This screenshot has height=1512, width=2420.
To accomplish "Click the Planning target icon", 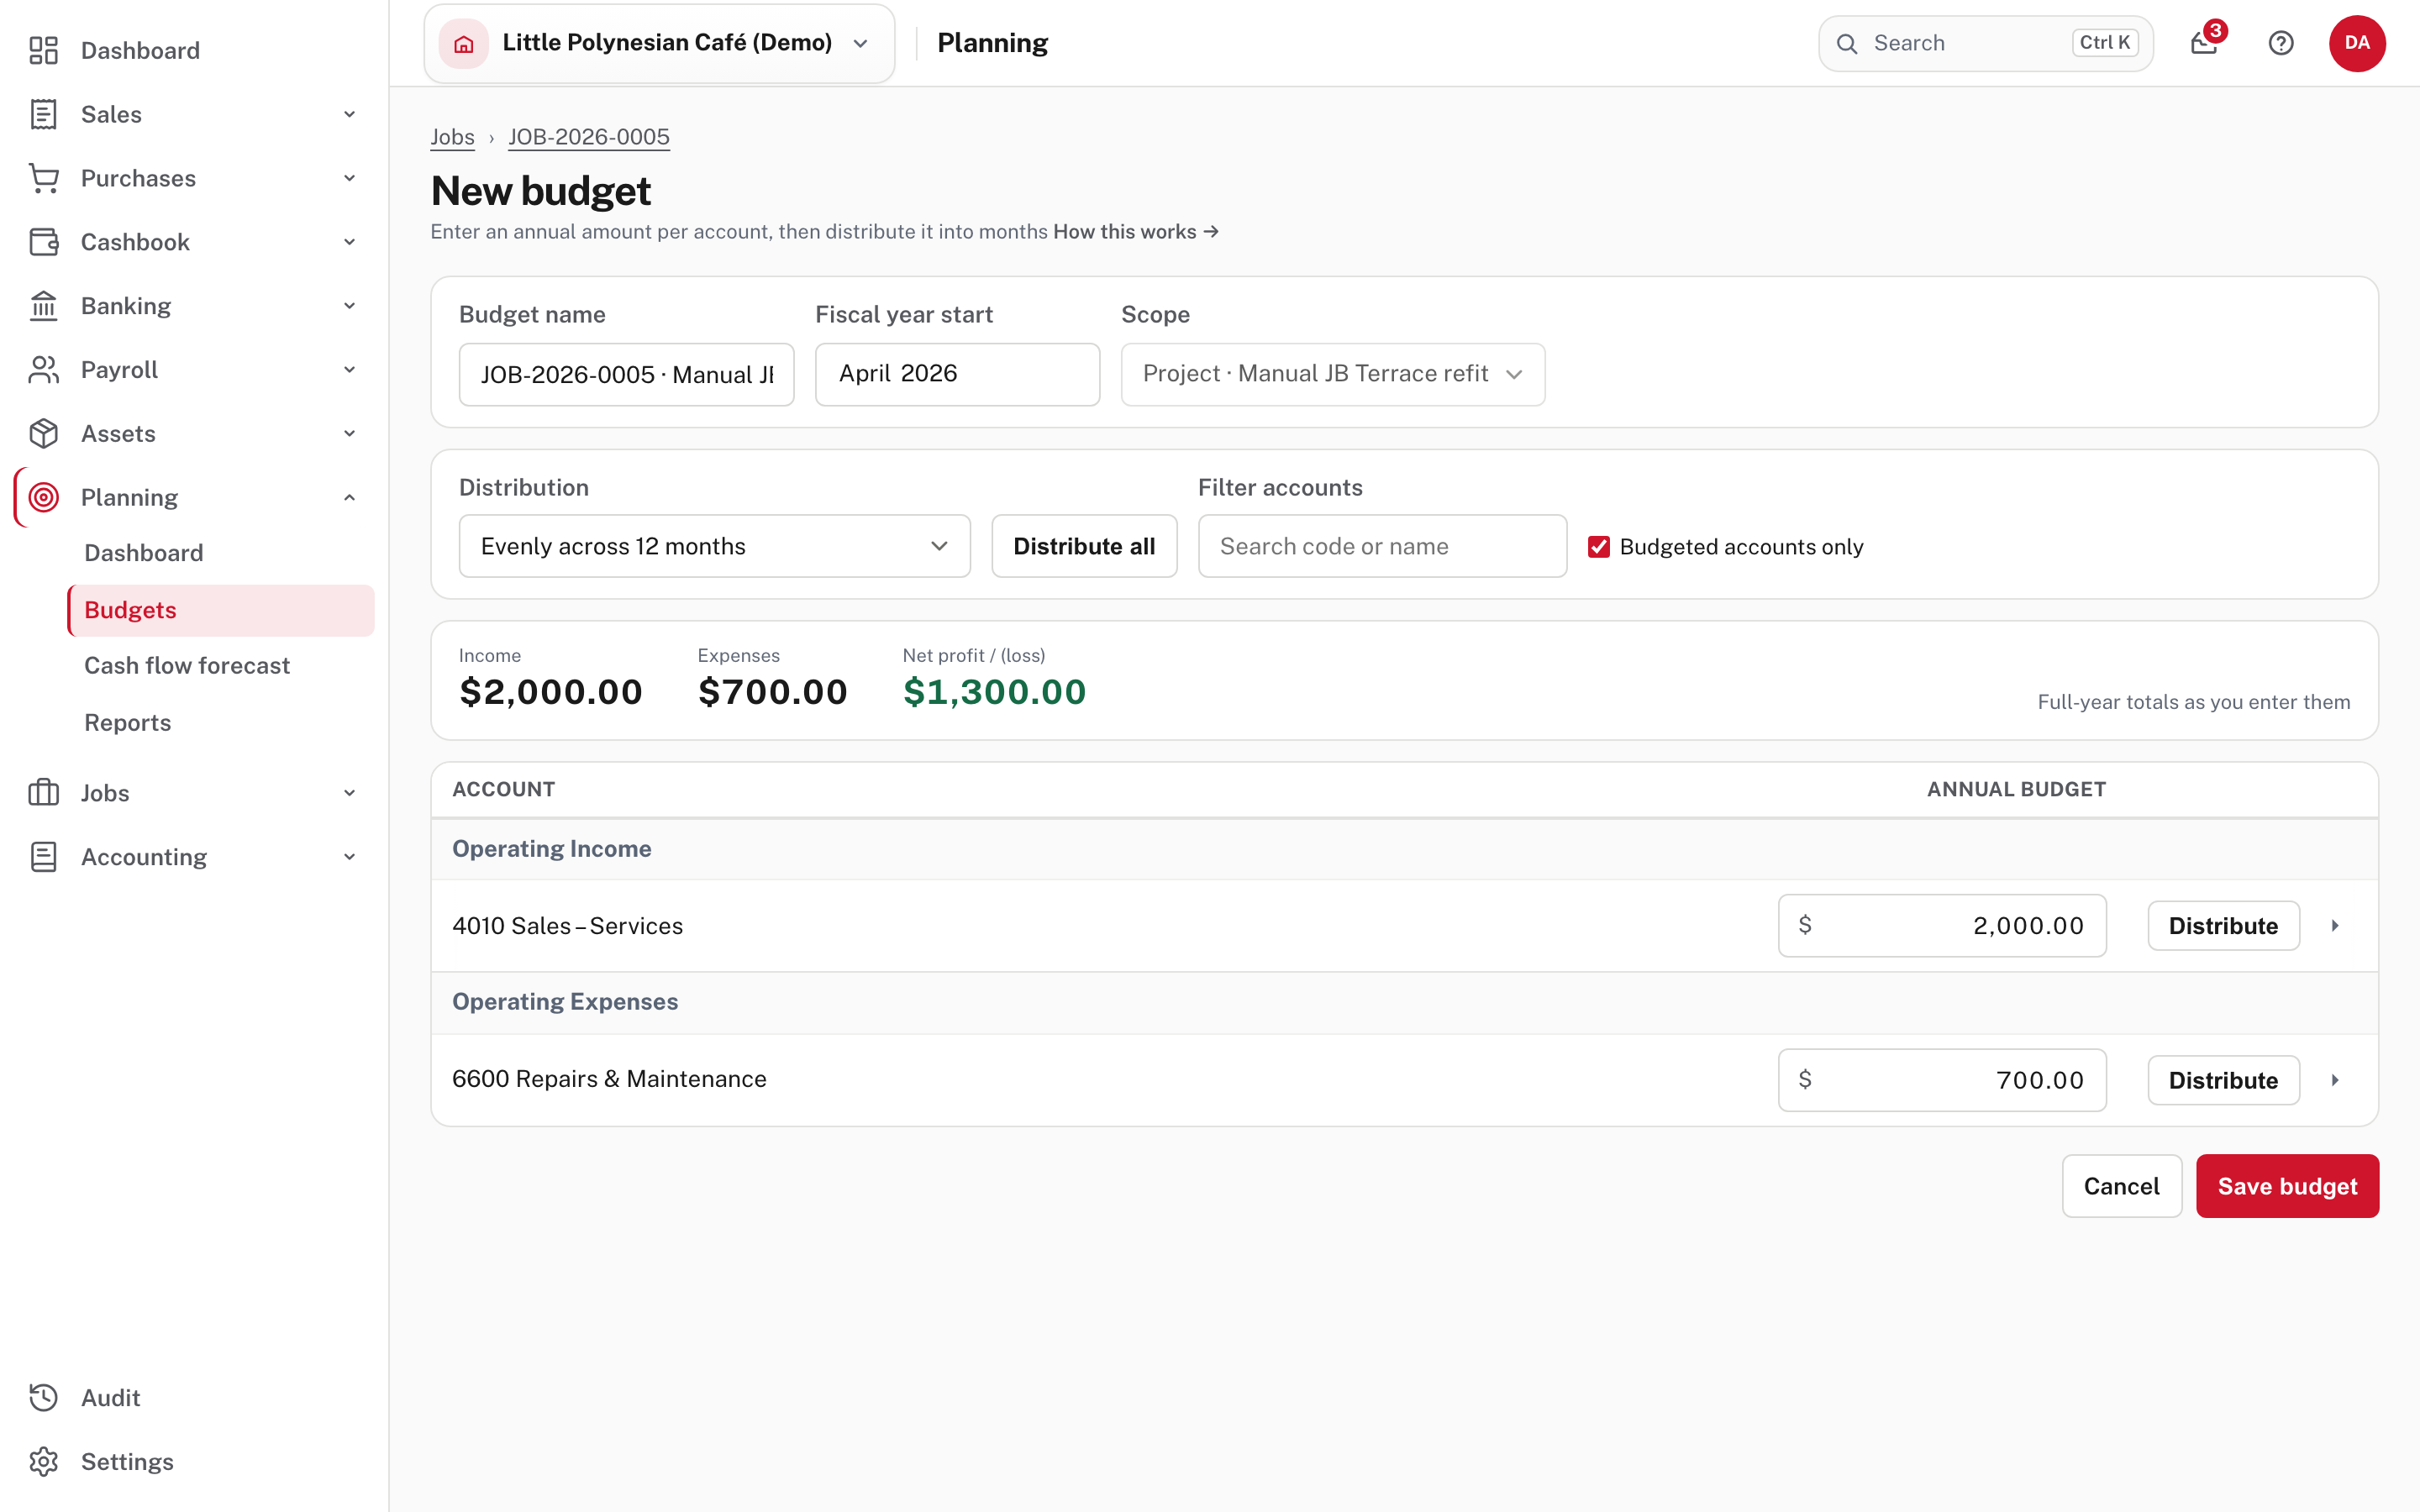I will 43,497.
